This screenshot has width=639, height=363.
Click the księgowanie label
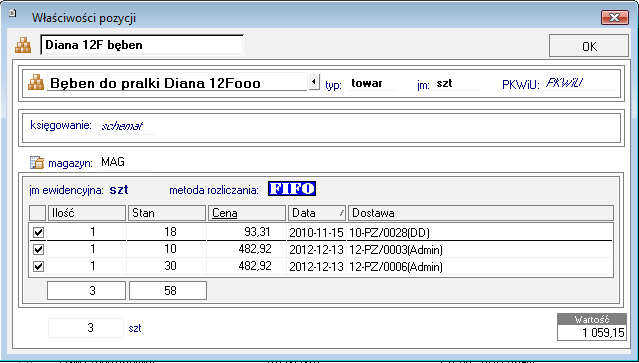click(61, 125)
